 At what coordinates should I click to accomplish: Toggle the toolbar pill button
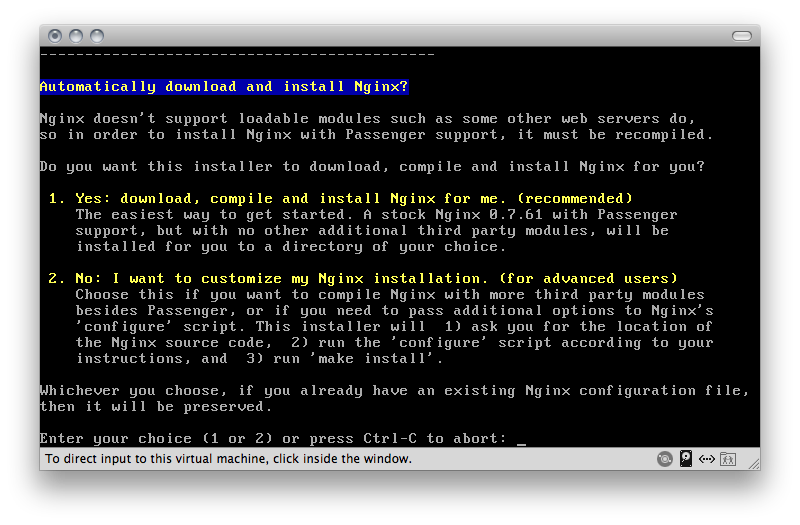pos(741,36)
